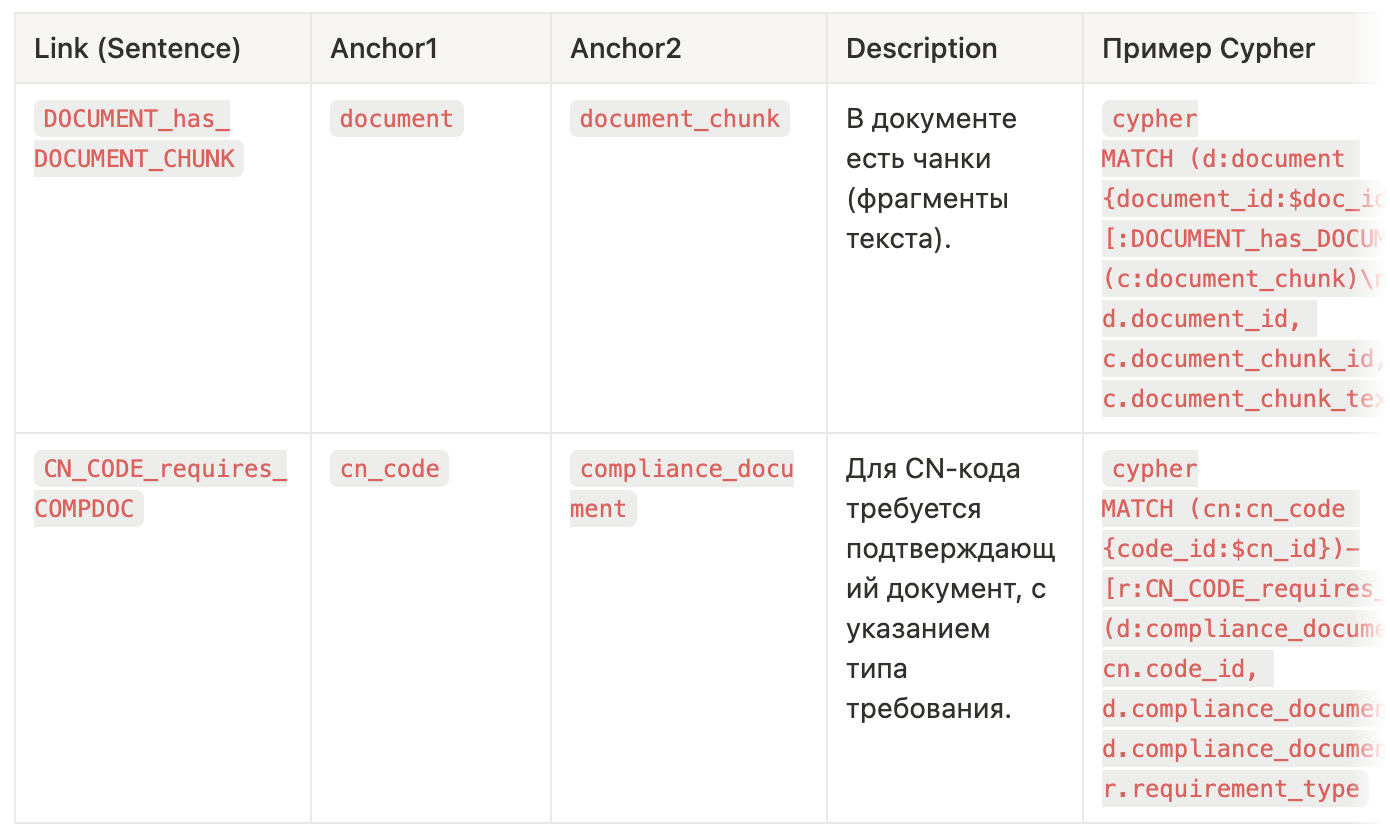Viewport: 1390px width, 838px height.
Task: Click the CN-код requirement description text
Action: tap(947, 588)
